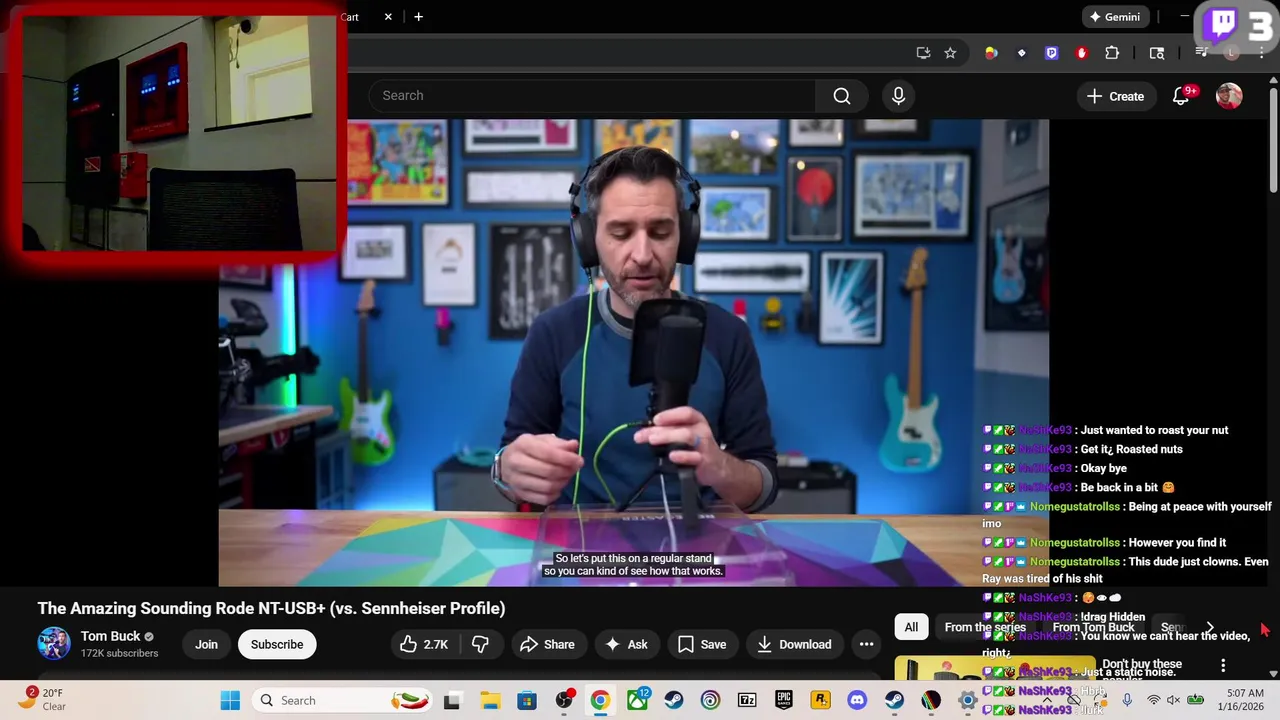
Task: Open Task View on the taskbar
Action: (x=452, y=700)
